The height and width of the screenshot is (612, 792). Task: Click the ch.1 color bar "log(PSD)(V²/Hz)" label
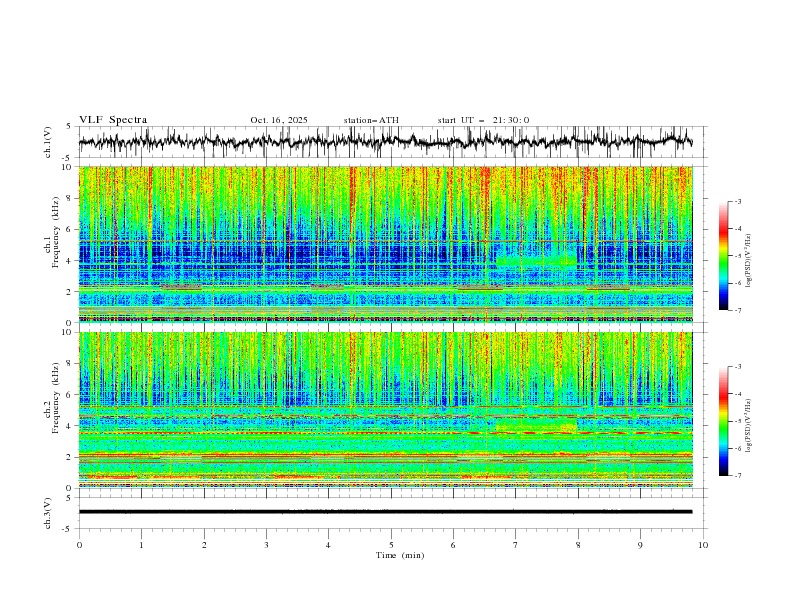click(x=748, y=260)
